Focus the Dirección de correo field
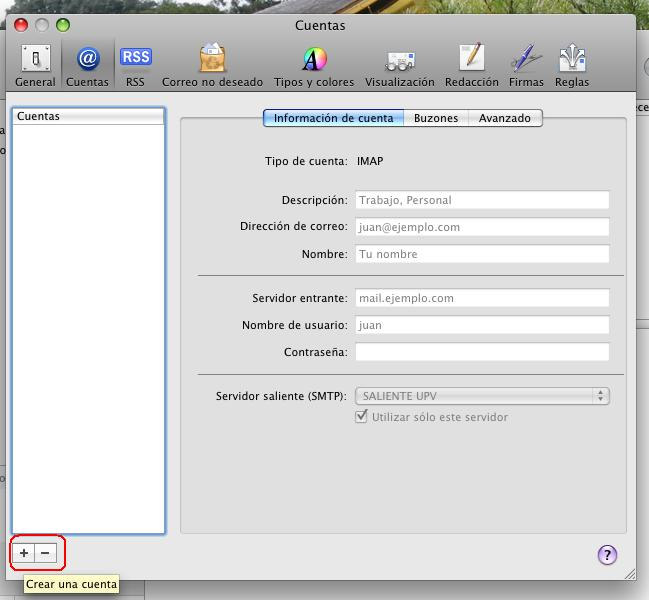Viewport: 649px width, 600px height. point(482,227)
